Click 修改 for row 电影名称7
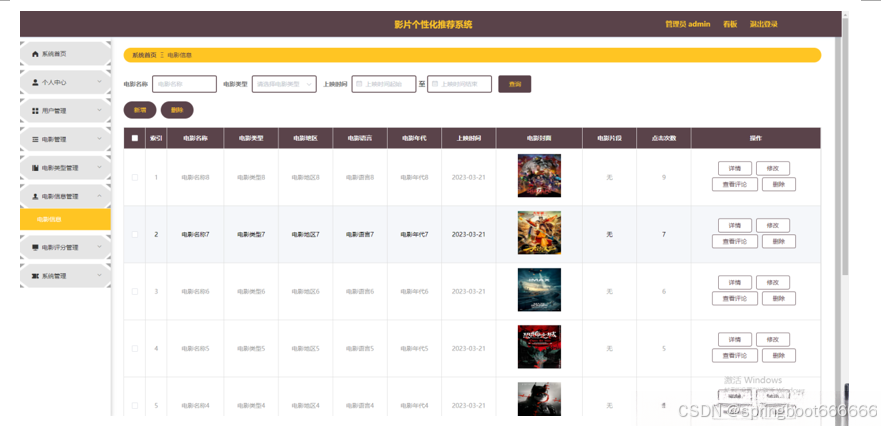Viewport: 881px width, 426px height. pyautogui.click(x=773, y=225)
